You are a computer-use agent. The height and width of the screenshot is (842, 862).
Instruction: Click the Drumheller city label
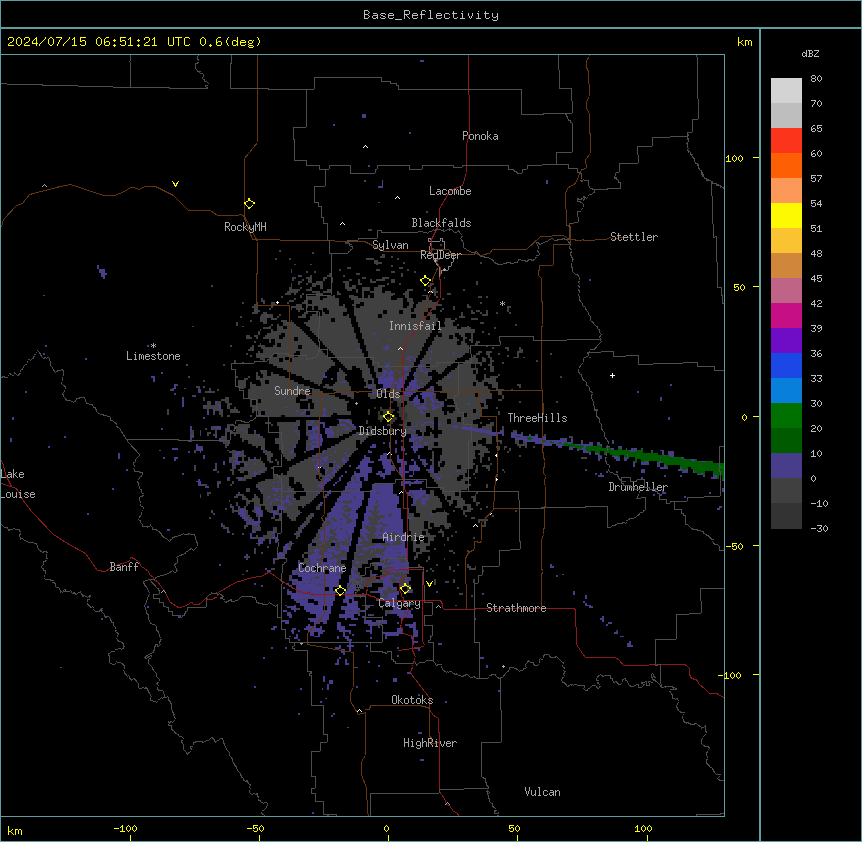click(x=638, y=487)
